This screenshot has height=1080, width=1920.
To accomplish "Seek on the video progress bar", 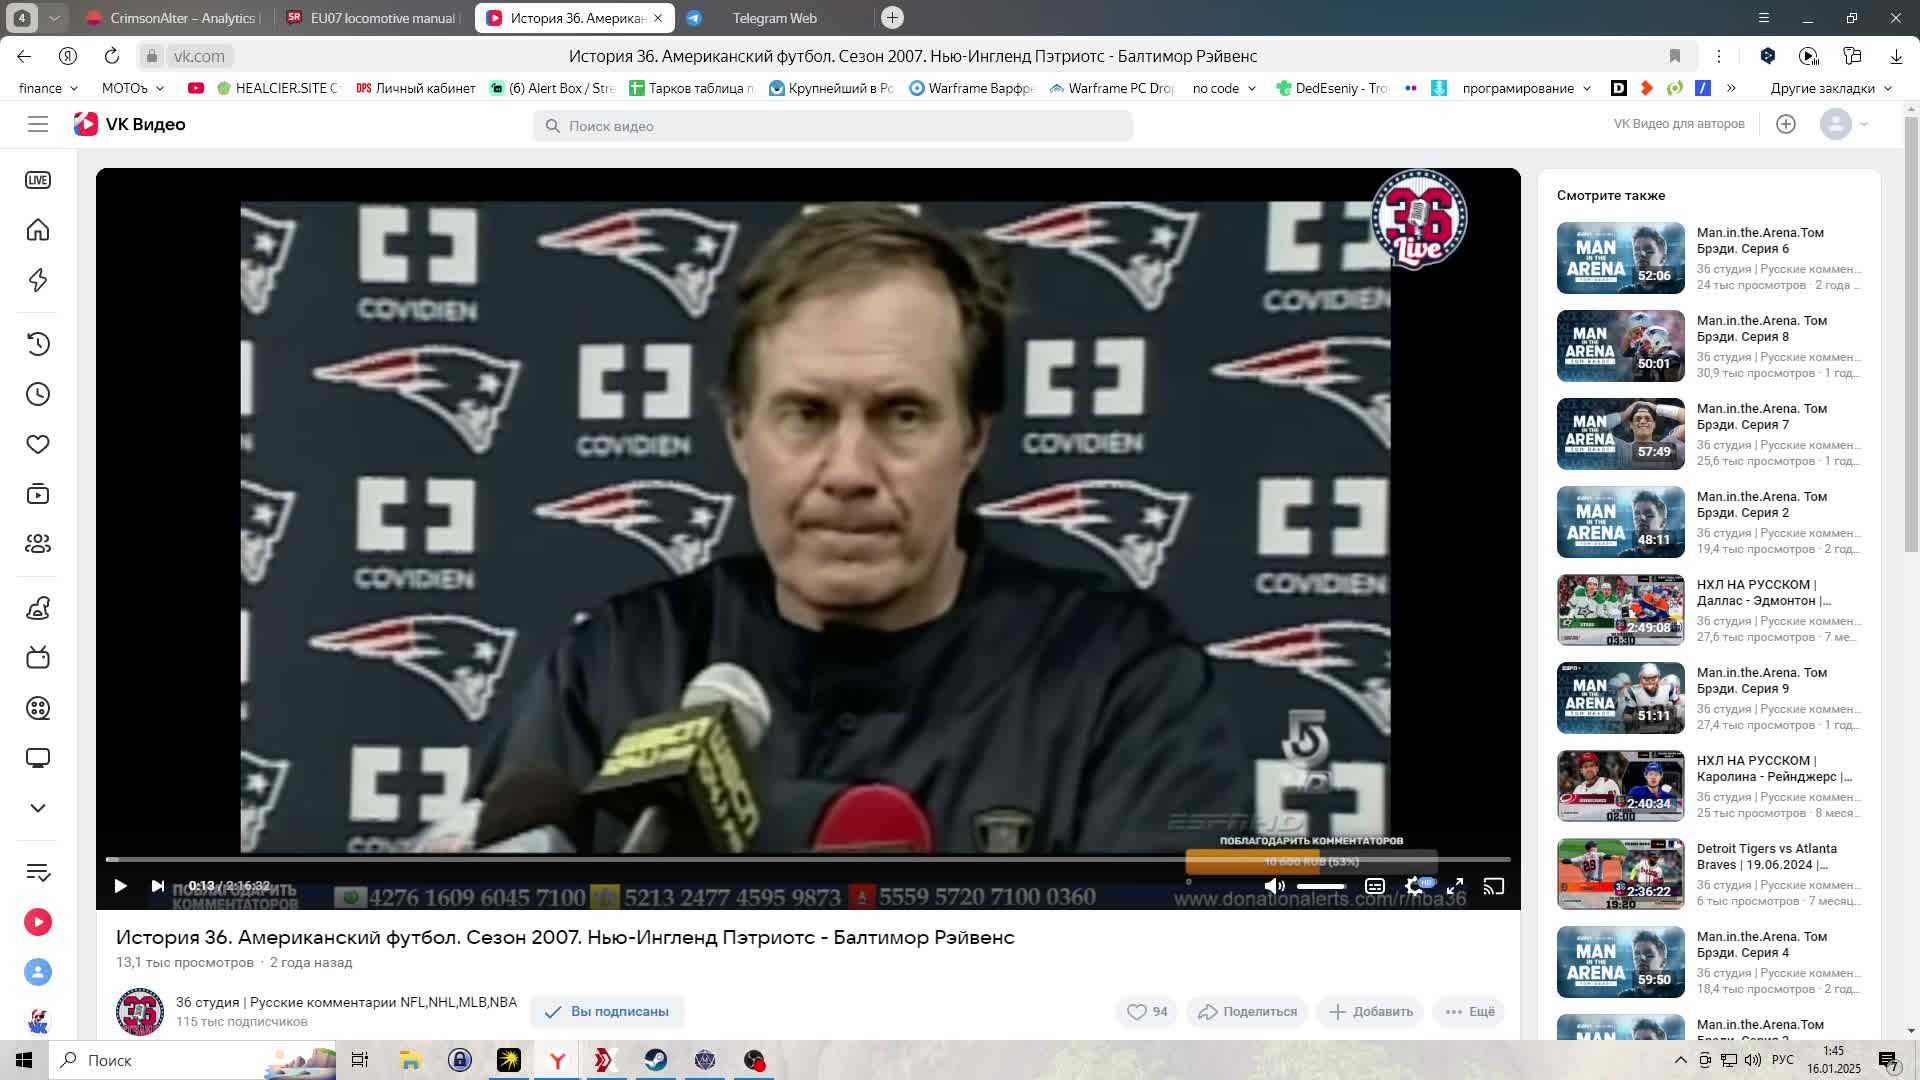I will click(808, 859).
